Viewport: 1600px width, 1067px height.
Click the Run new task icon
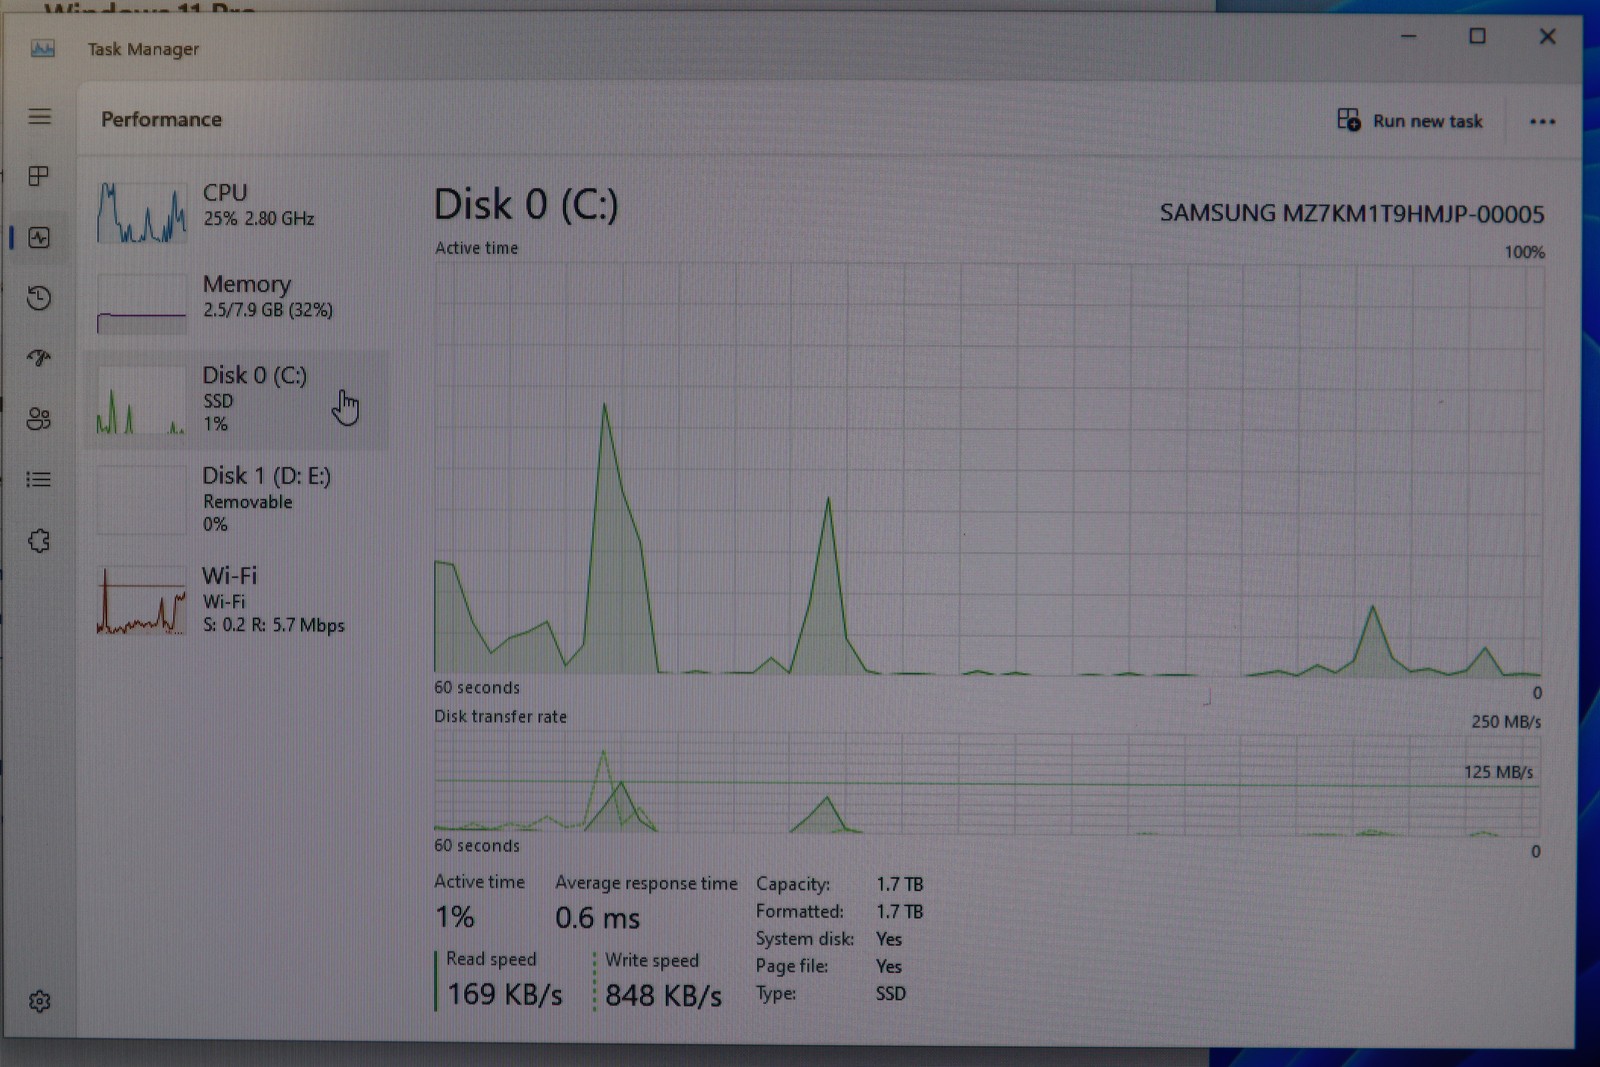point(1349,120)
